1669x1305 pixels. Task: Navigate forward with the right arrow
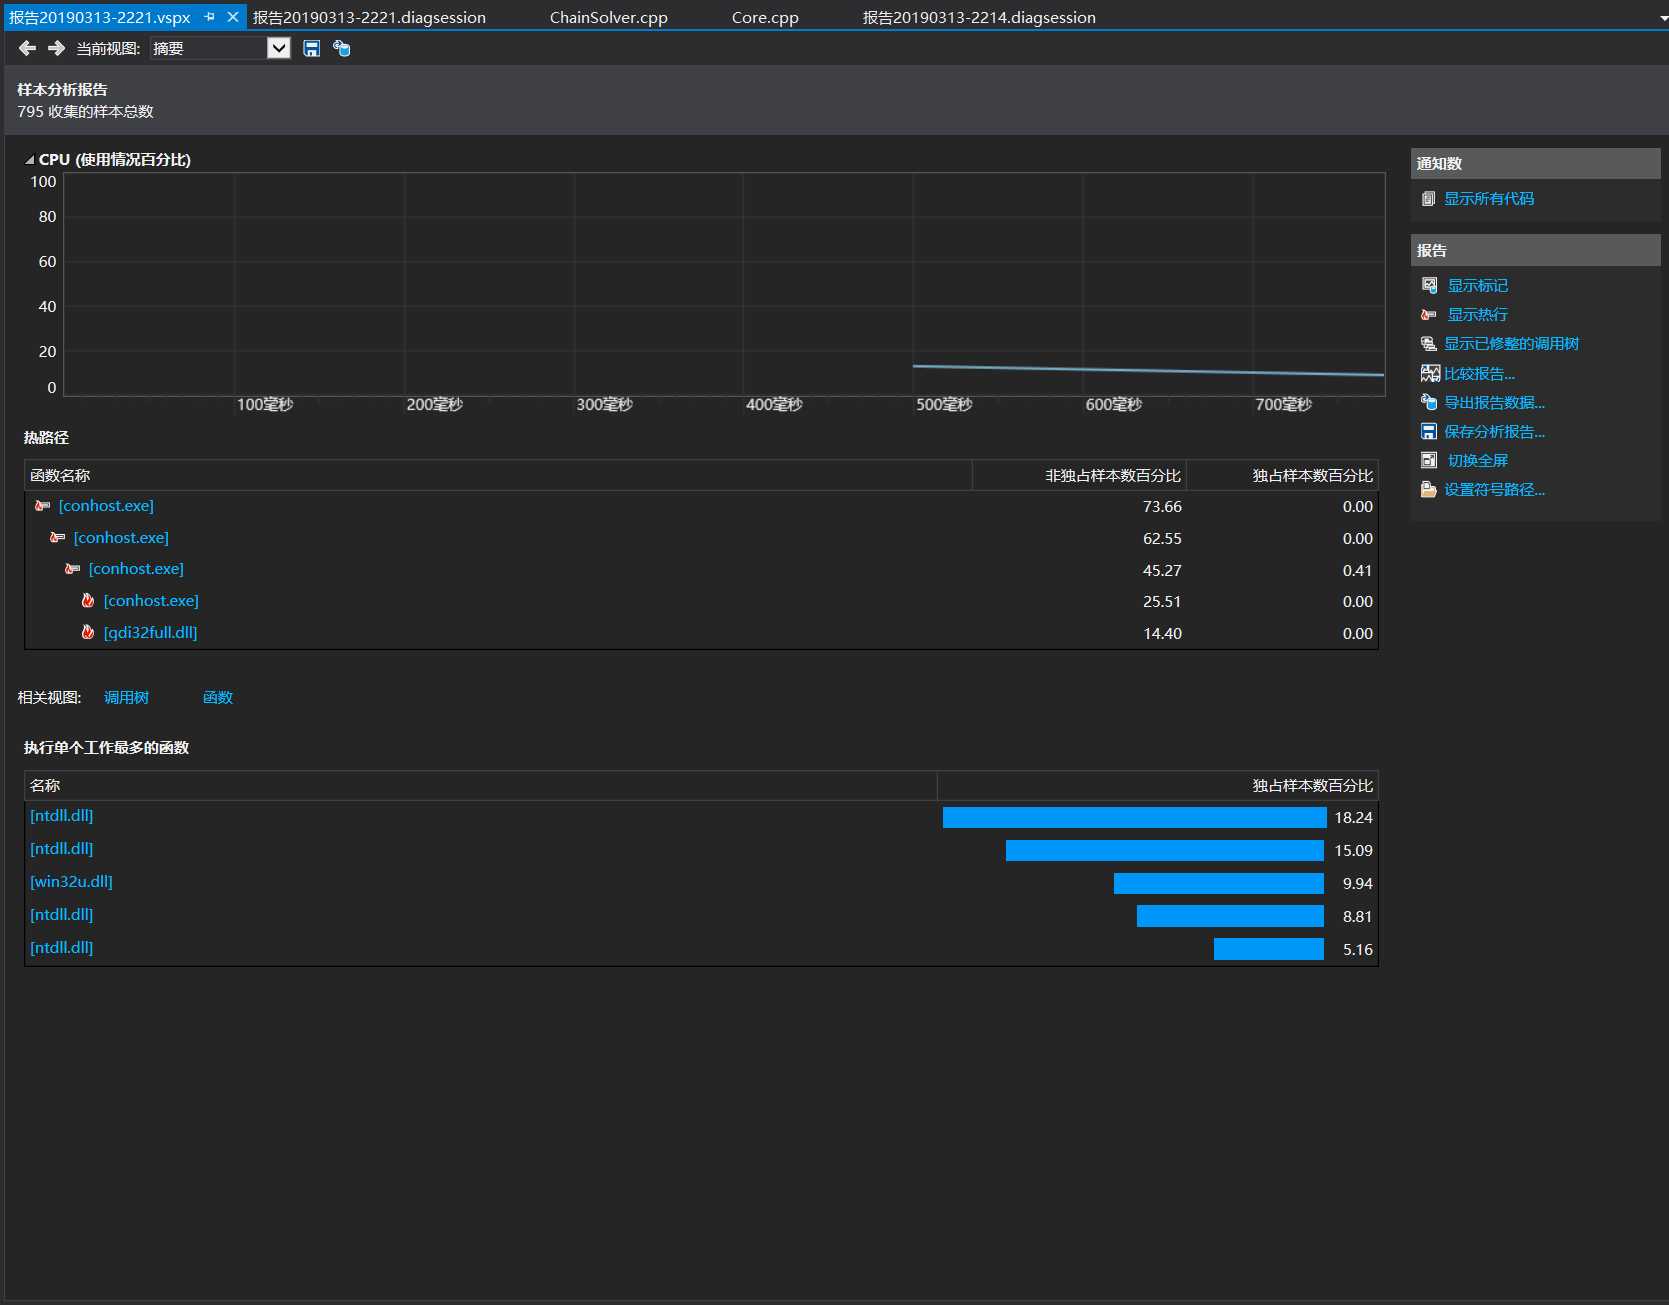pyautogui.click(x=56, y=48)
